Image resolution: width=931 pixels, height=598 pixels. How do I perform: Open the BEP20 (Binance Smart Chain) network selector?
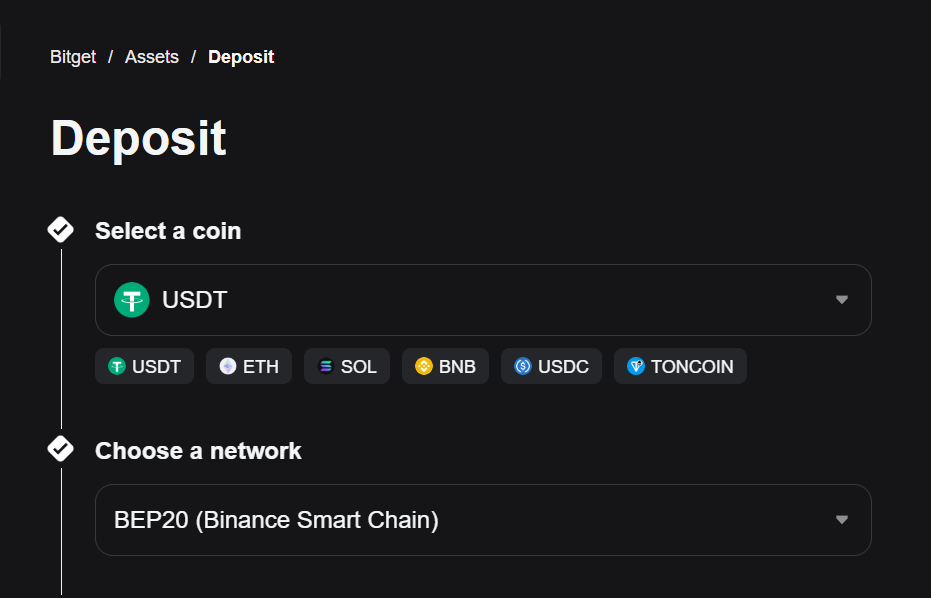coord(483,520)
